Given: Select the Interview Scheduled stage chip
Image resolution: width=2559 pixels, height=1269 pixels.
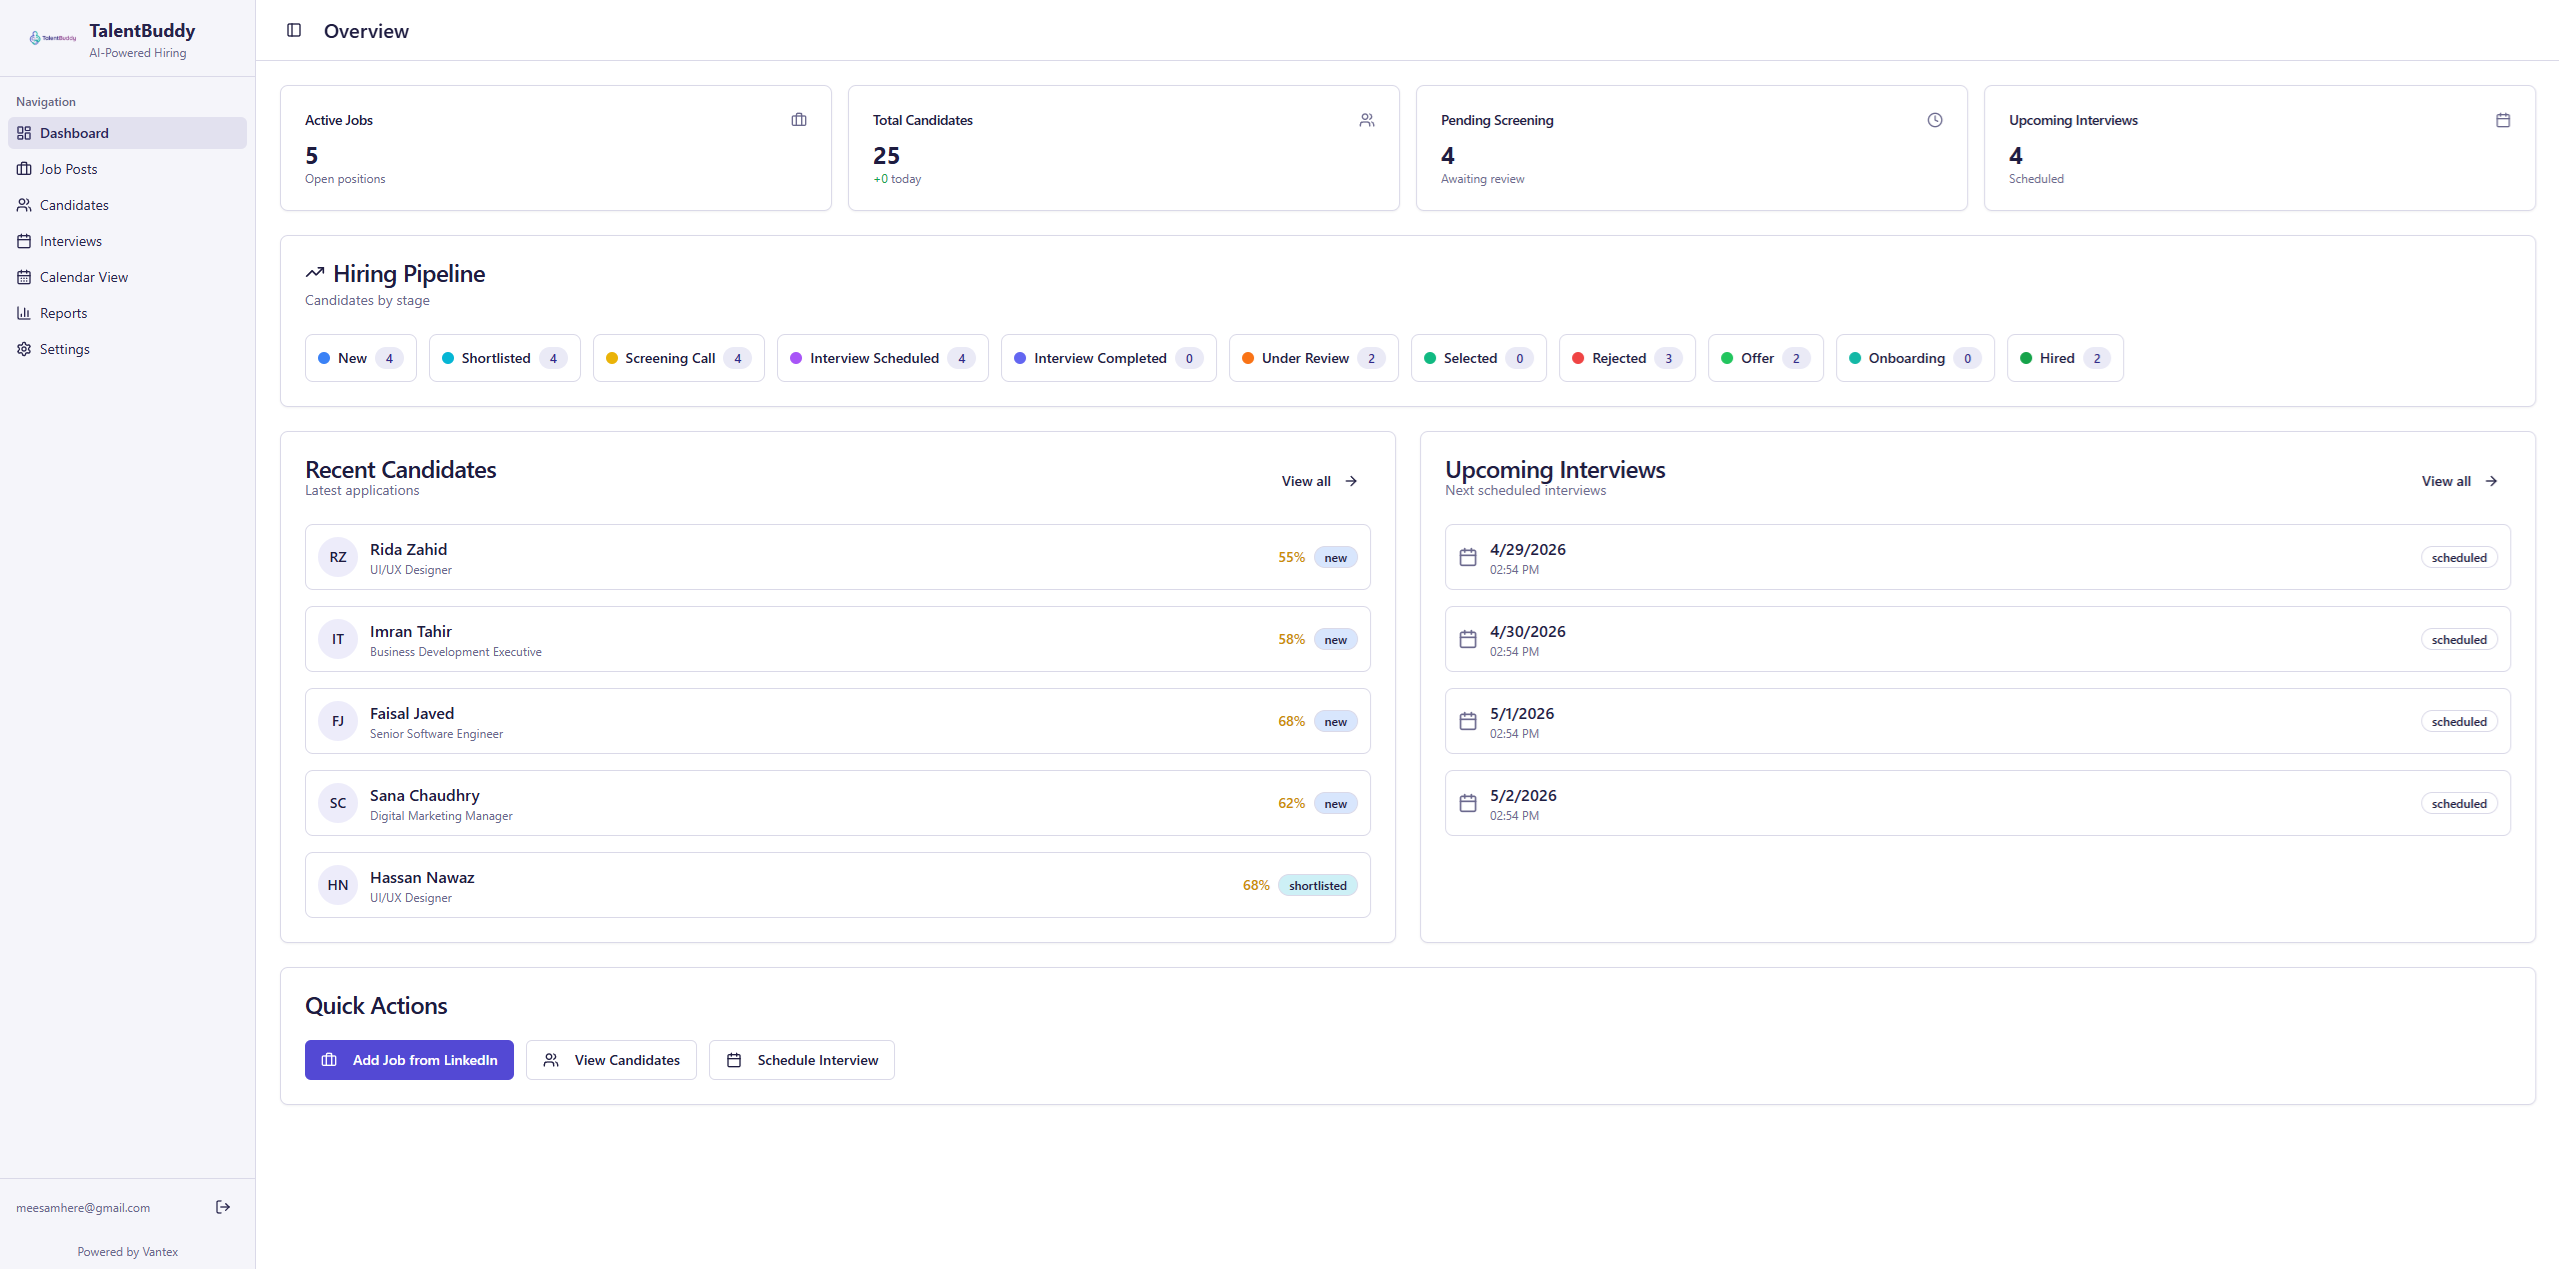Looking at the screenshot, I should (883, 358).
